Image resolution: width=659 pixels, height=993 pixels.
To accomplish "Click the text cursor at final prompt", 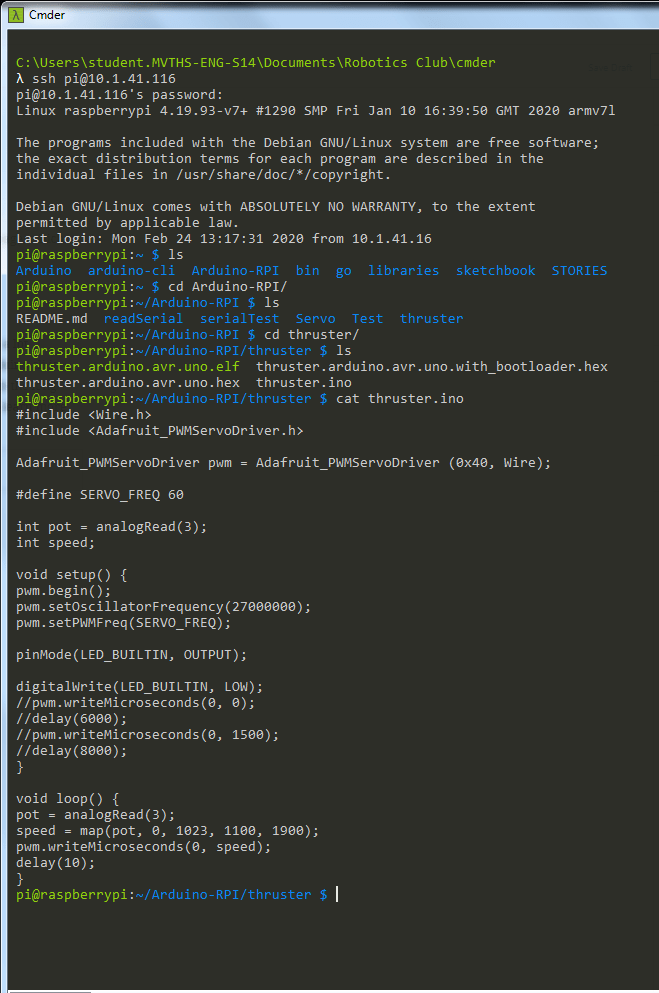I will pos(337,894).
